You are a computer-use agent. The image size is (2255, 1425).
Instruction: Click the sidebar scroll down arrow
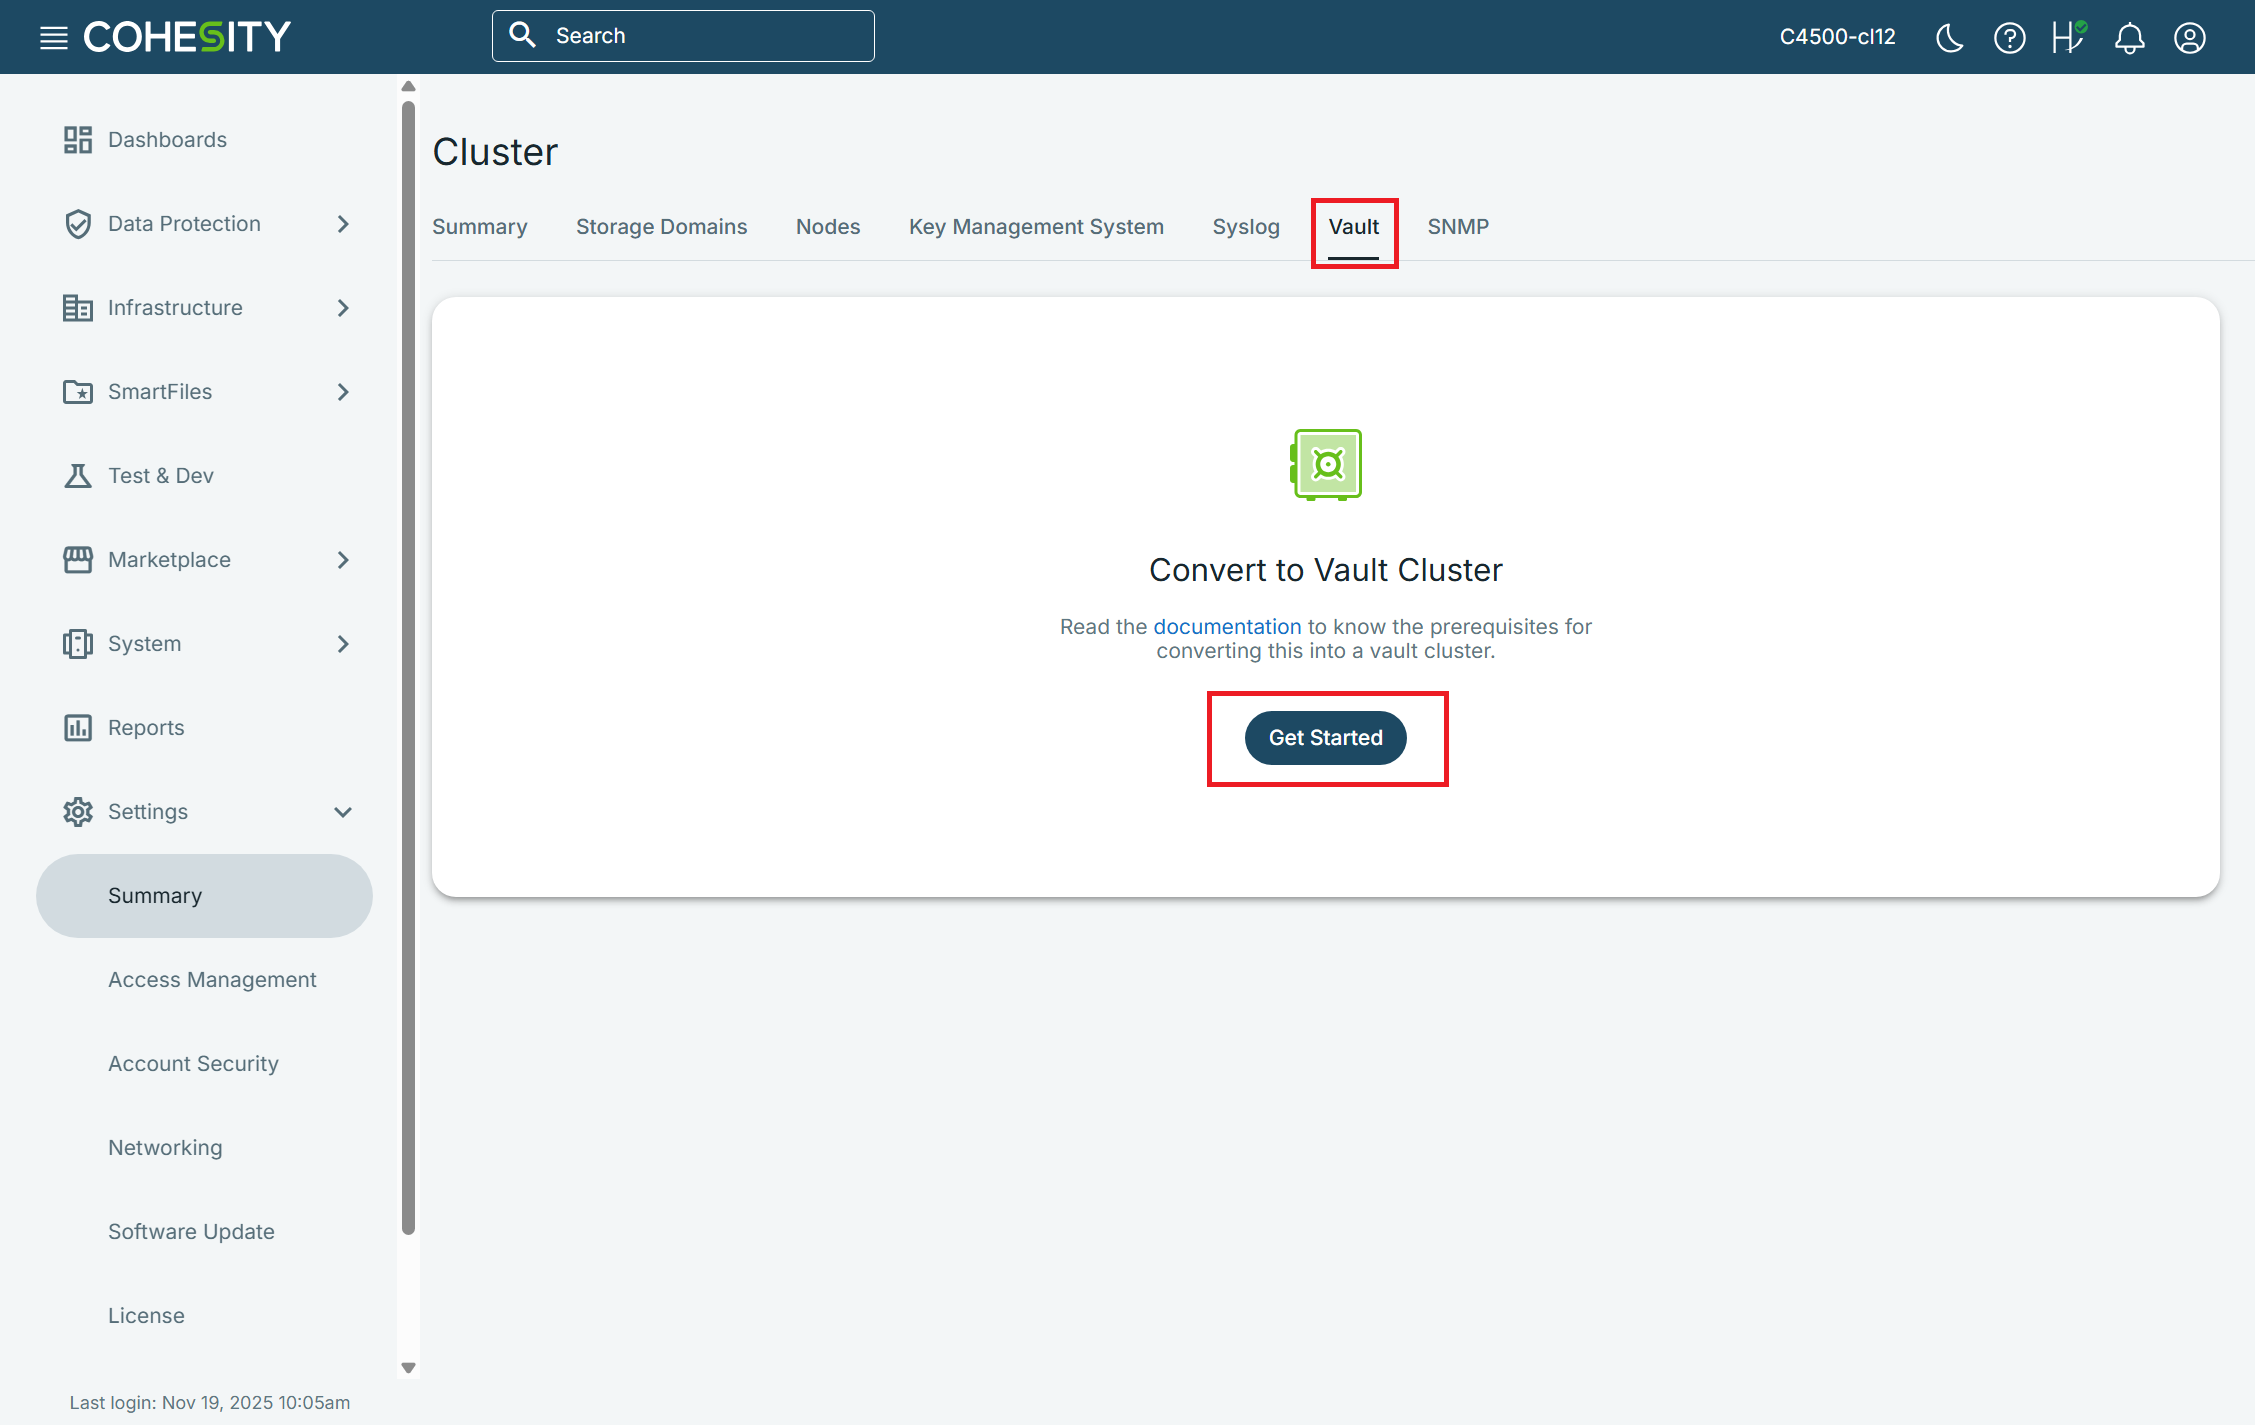(x=408, y=1367)
